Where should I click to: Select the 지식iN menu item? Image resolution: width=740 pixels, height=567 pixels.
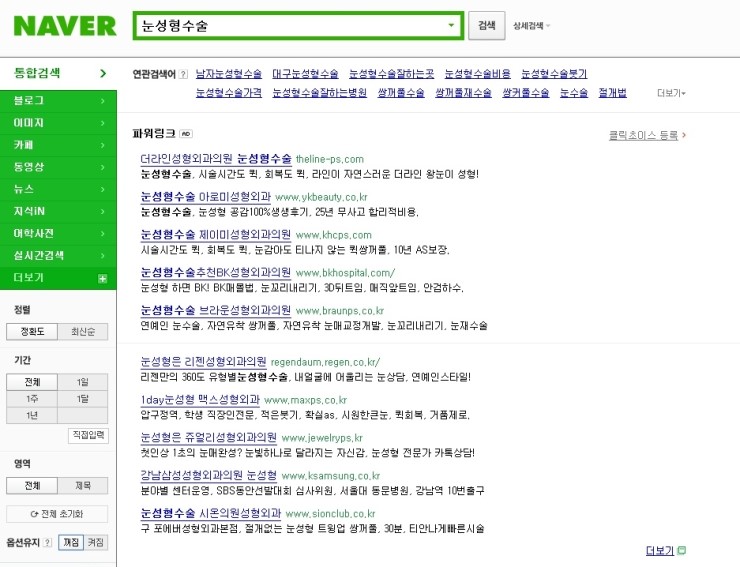pos(58,212)
